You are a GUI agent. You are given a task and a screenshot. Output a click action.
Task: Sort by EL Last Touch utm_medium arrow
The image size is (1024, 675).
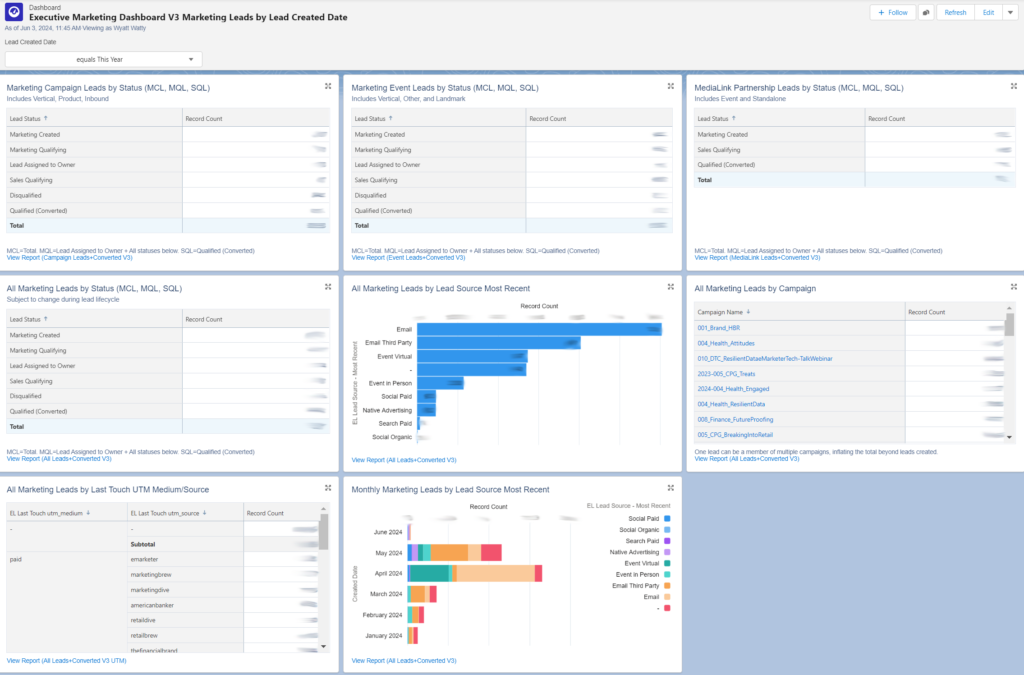pyautogui.click(x=88, y=513)
